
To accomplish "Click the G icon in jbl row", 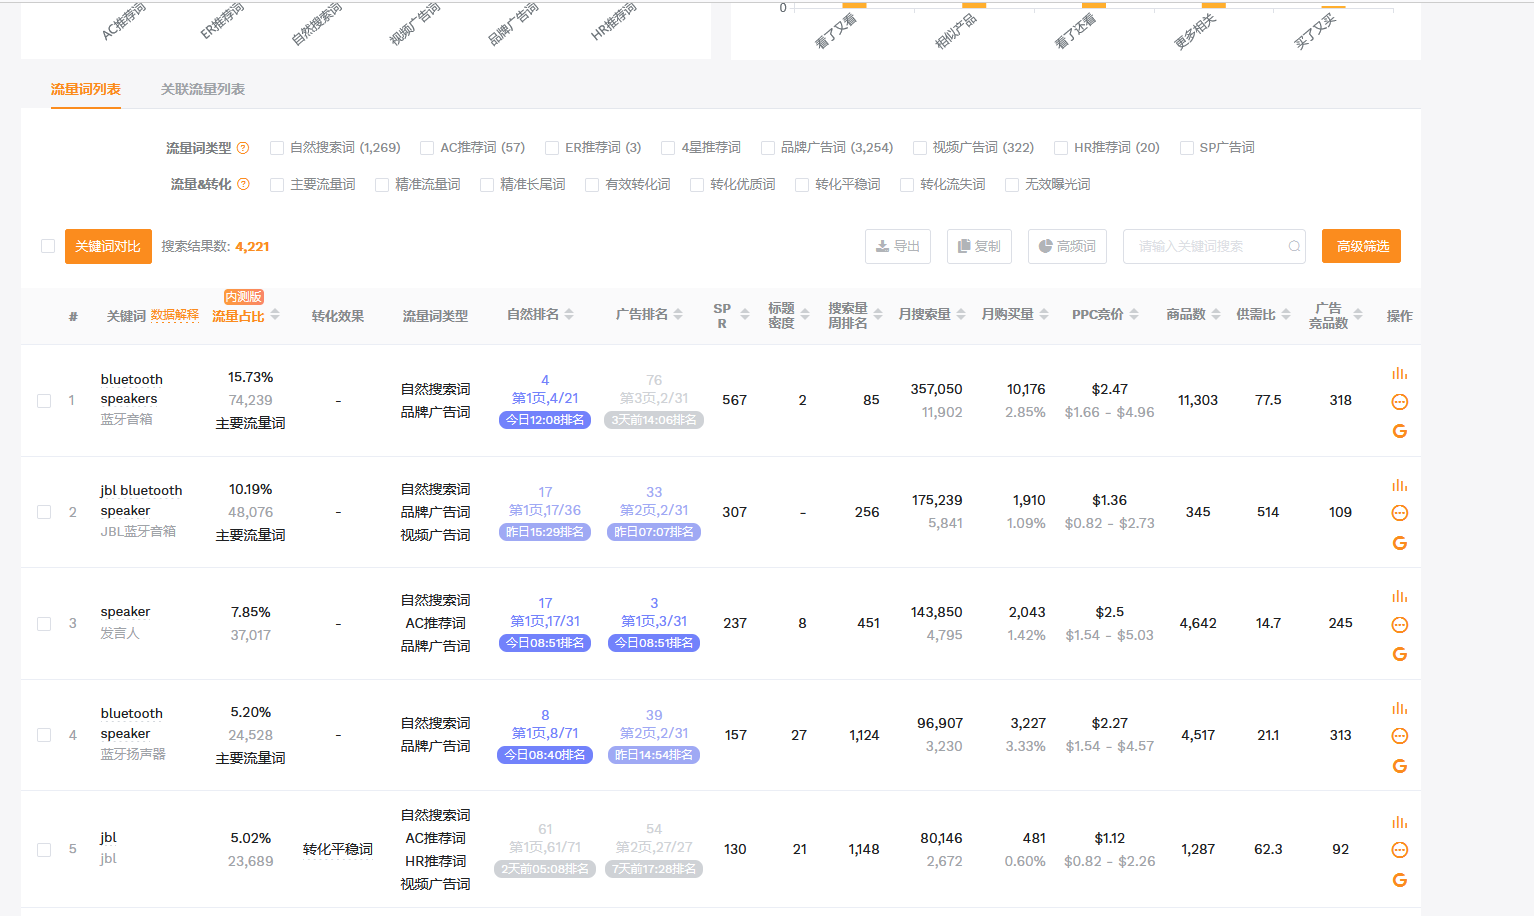I will [x=1399, y=879].
